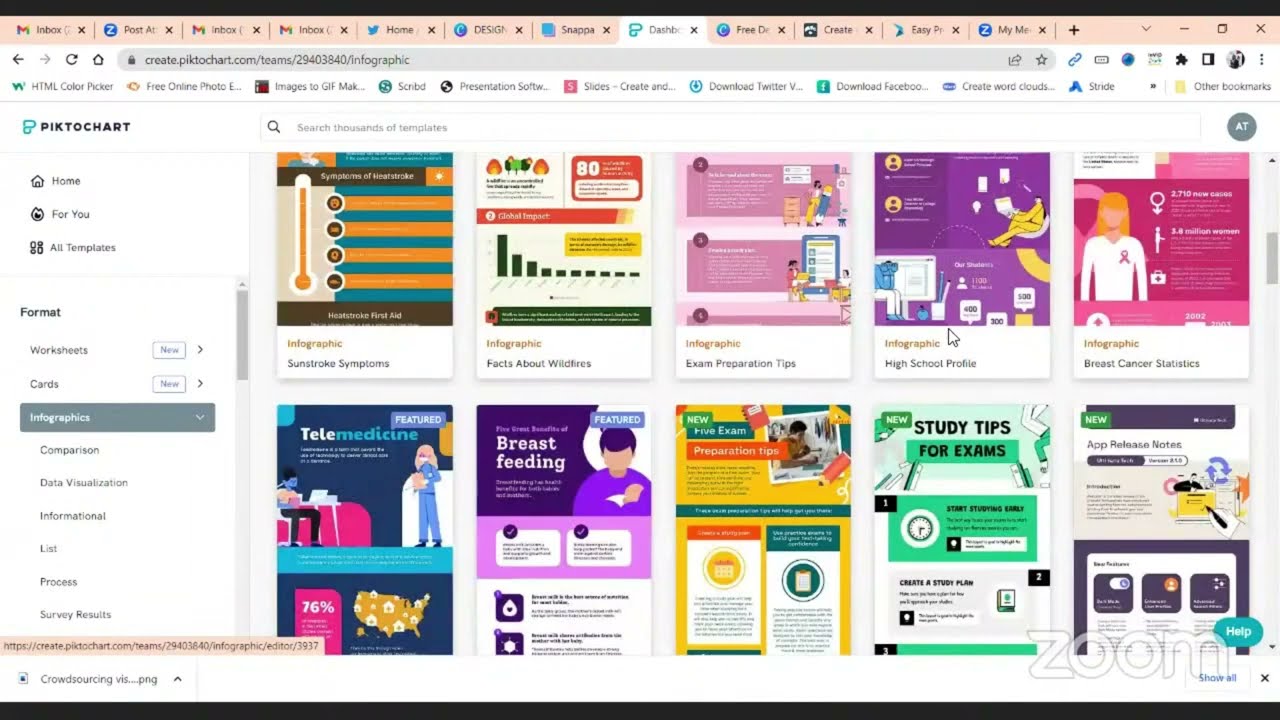Image resolution: width=1280 pixels, height=720 pixels.
Task: Expand the Cards format arrow
Action: tap(200, 384)
